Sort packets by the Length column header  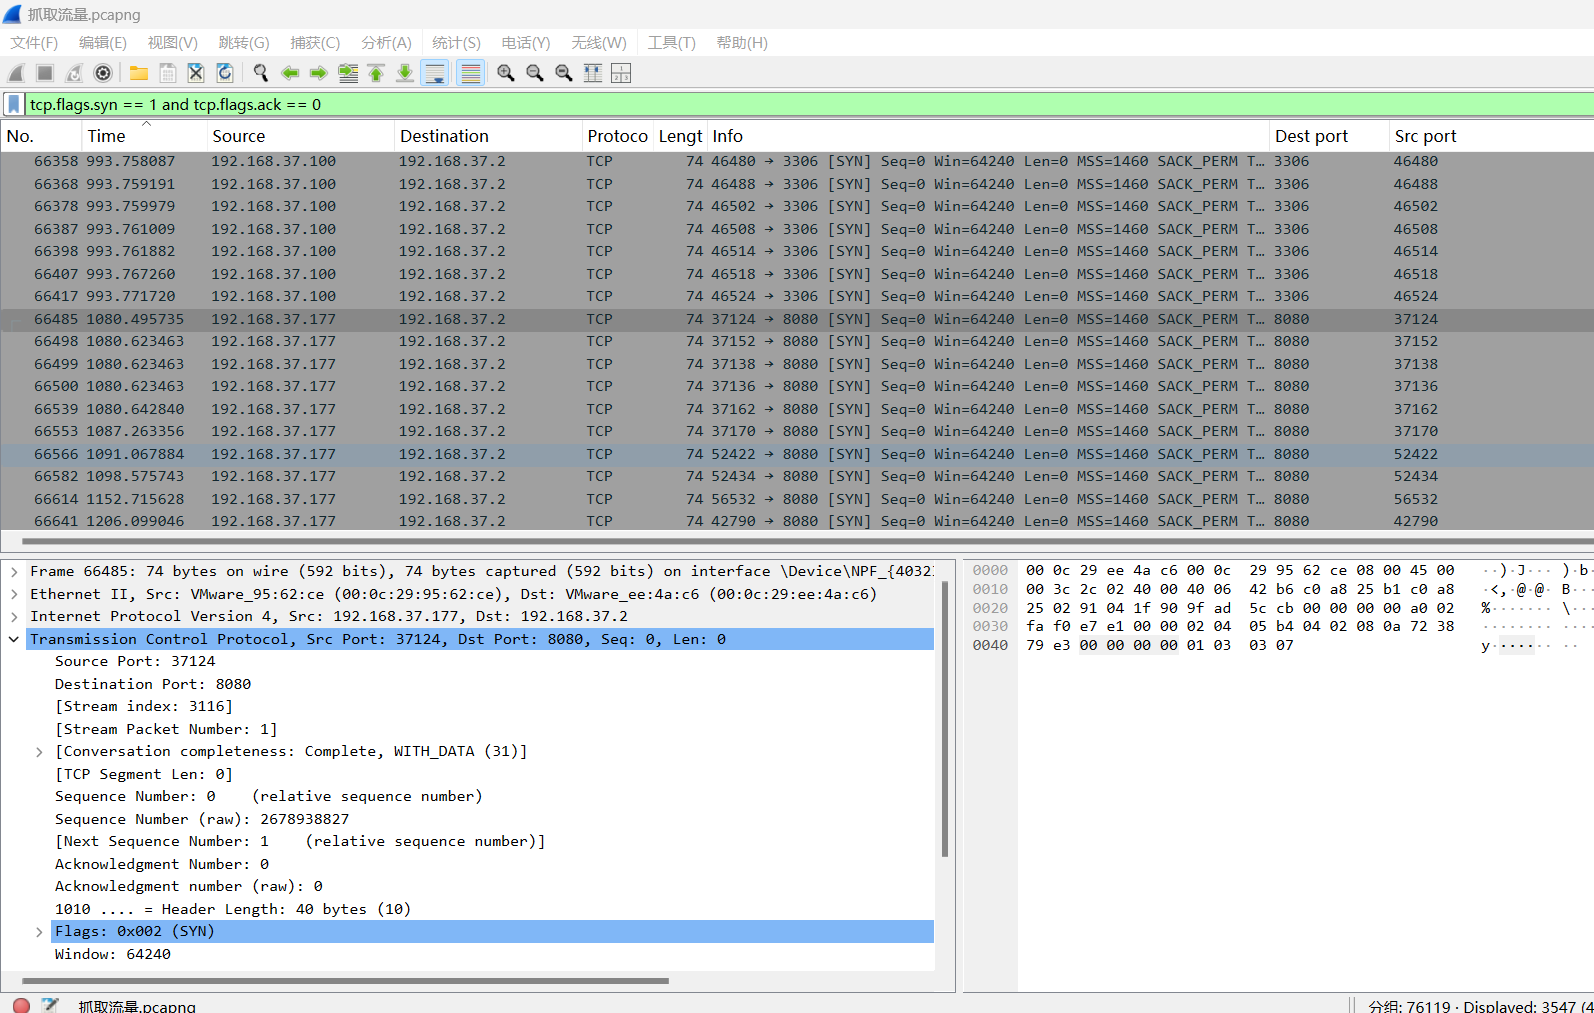click(680, 136)
